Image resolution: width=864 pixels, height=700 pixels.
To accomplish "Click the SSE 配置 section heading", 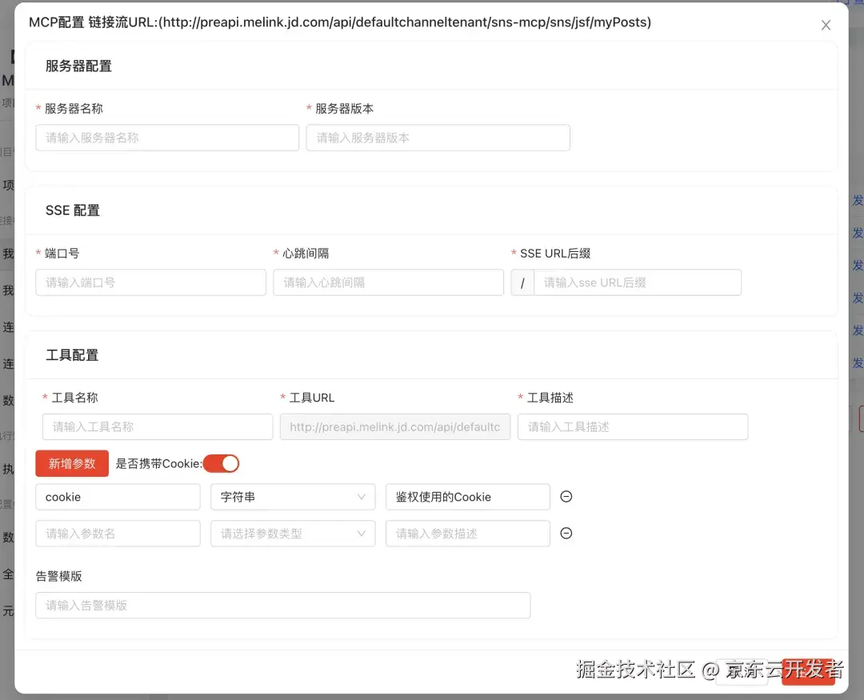I will (x=73, y=211).
